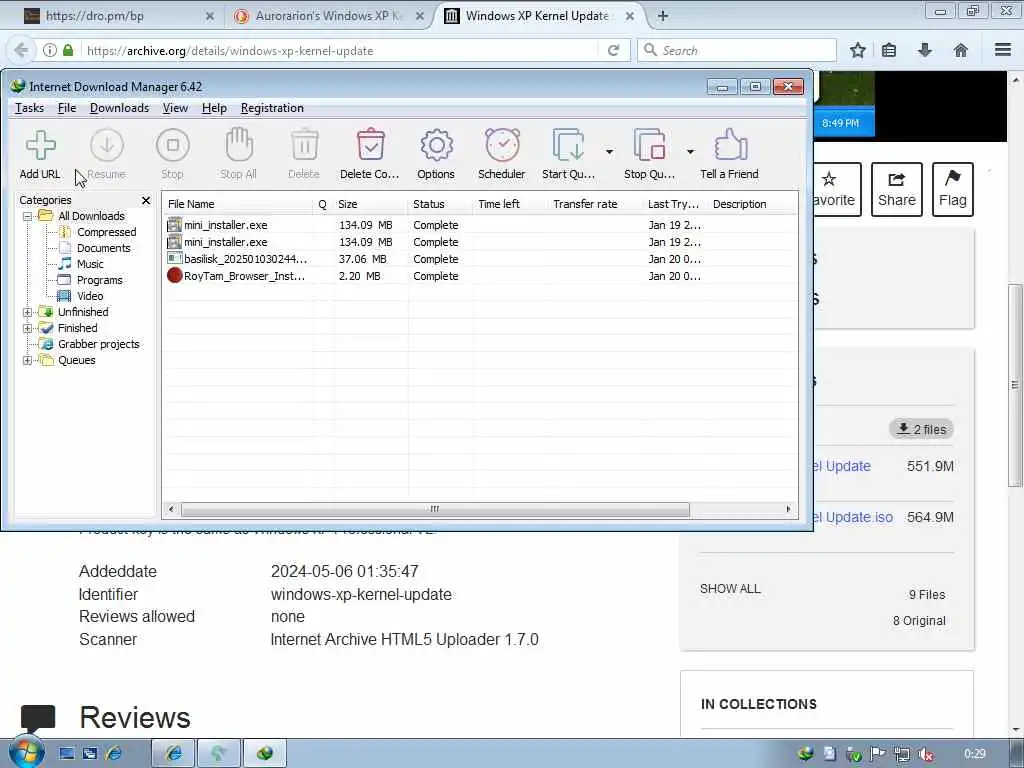The height and width of the screenshot is (768, 1024).
Task: Click the site info icon in address bar
Action: point(50,50)
